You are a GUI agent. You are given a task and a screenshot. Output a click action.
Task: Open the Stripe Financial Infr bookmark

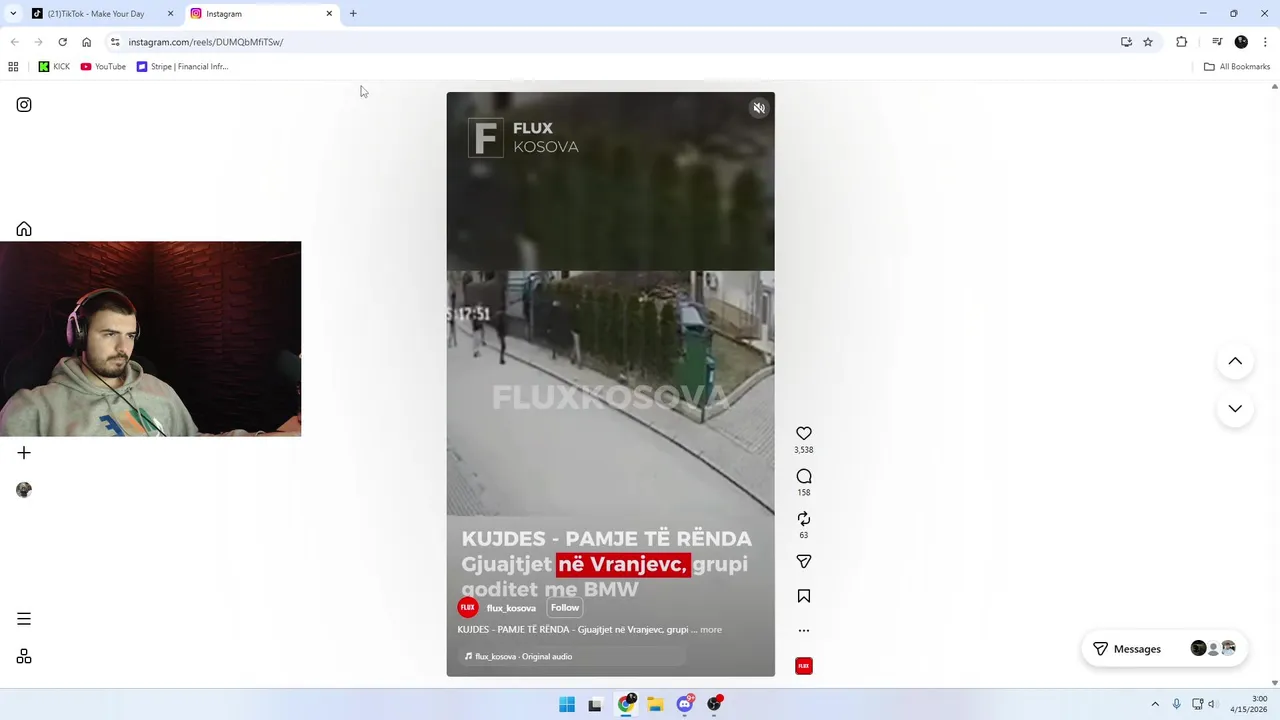[183, 67]
